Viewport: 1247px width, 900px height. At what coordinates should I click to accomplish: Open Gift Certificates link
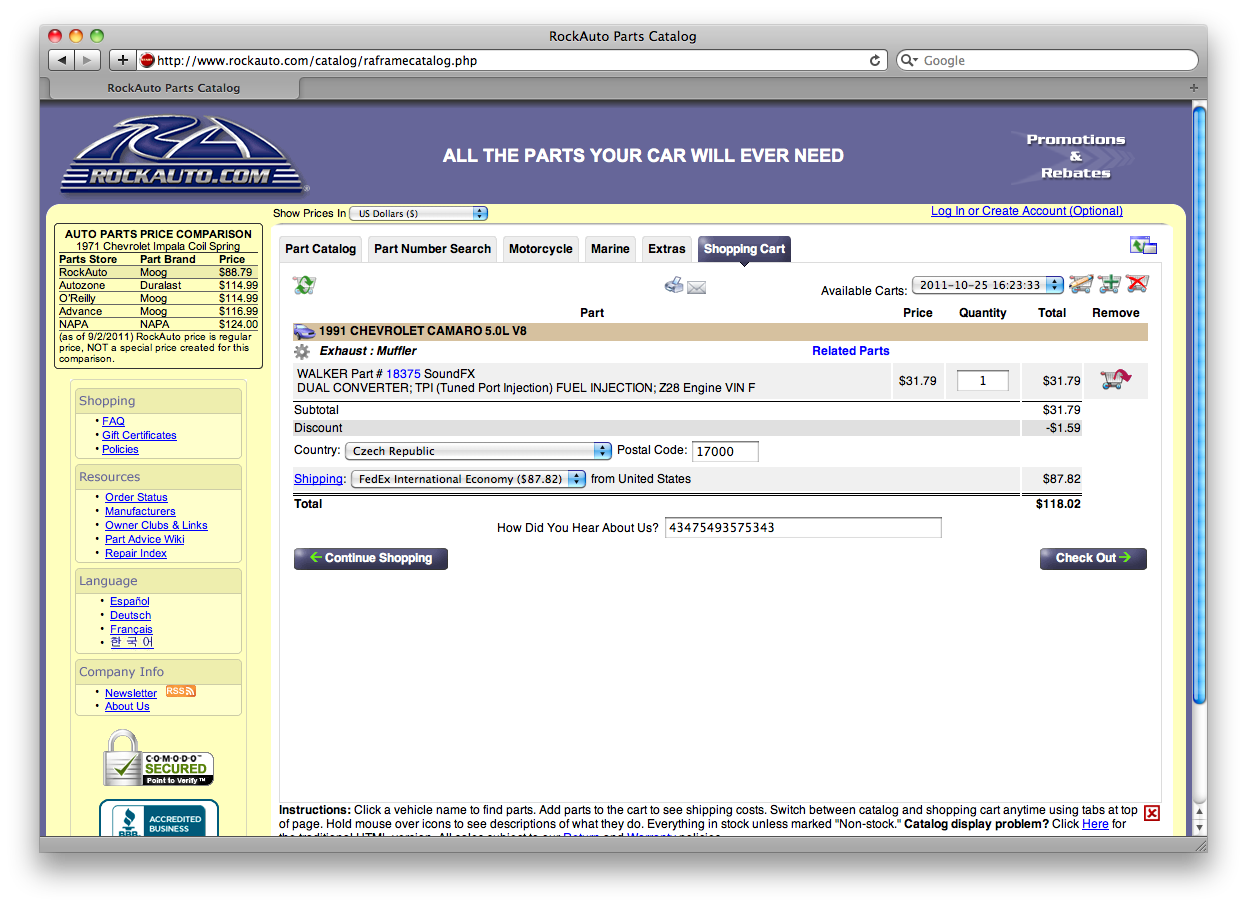[x=139, y=436]
